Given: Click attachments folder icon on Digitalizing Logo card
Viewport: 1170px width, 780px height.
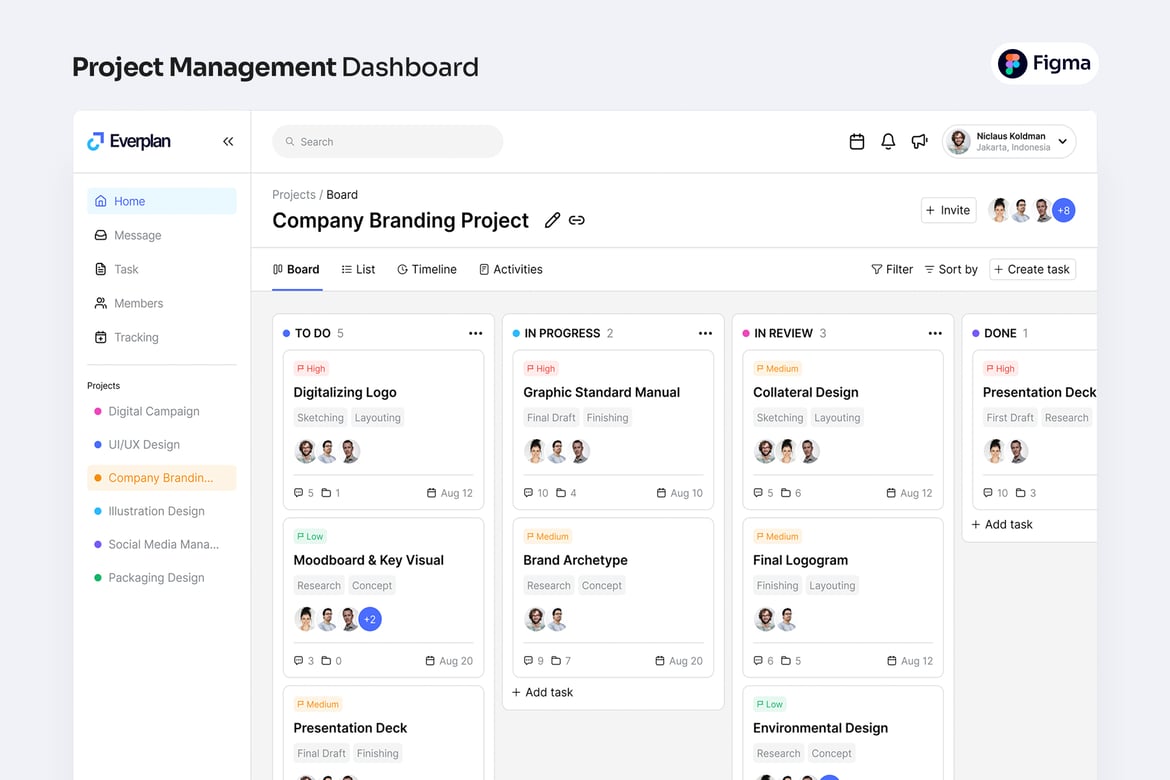Looking at the screenshot, I should (326, 493).
